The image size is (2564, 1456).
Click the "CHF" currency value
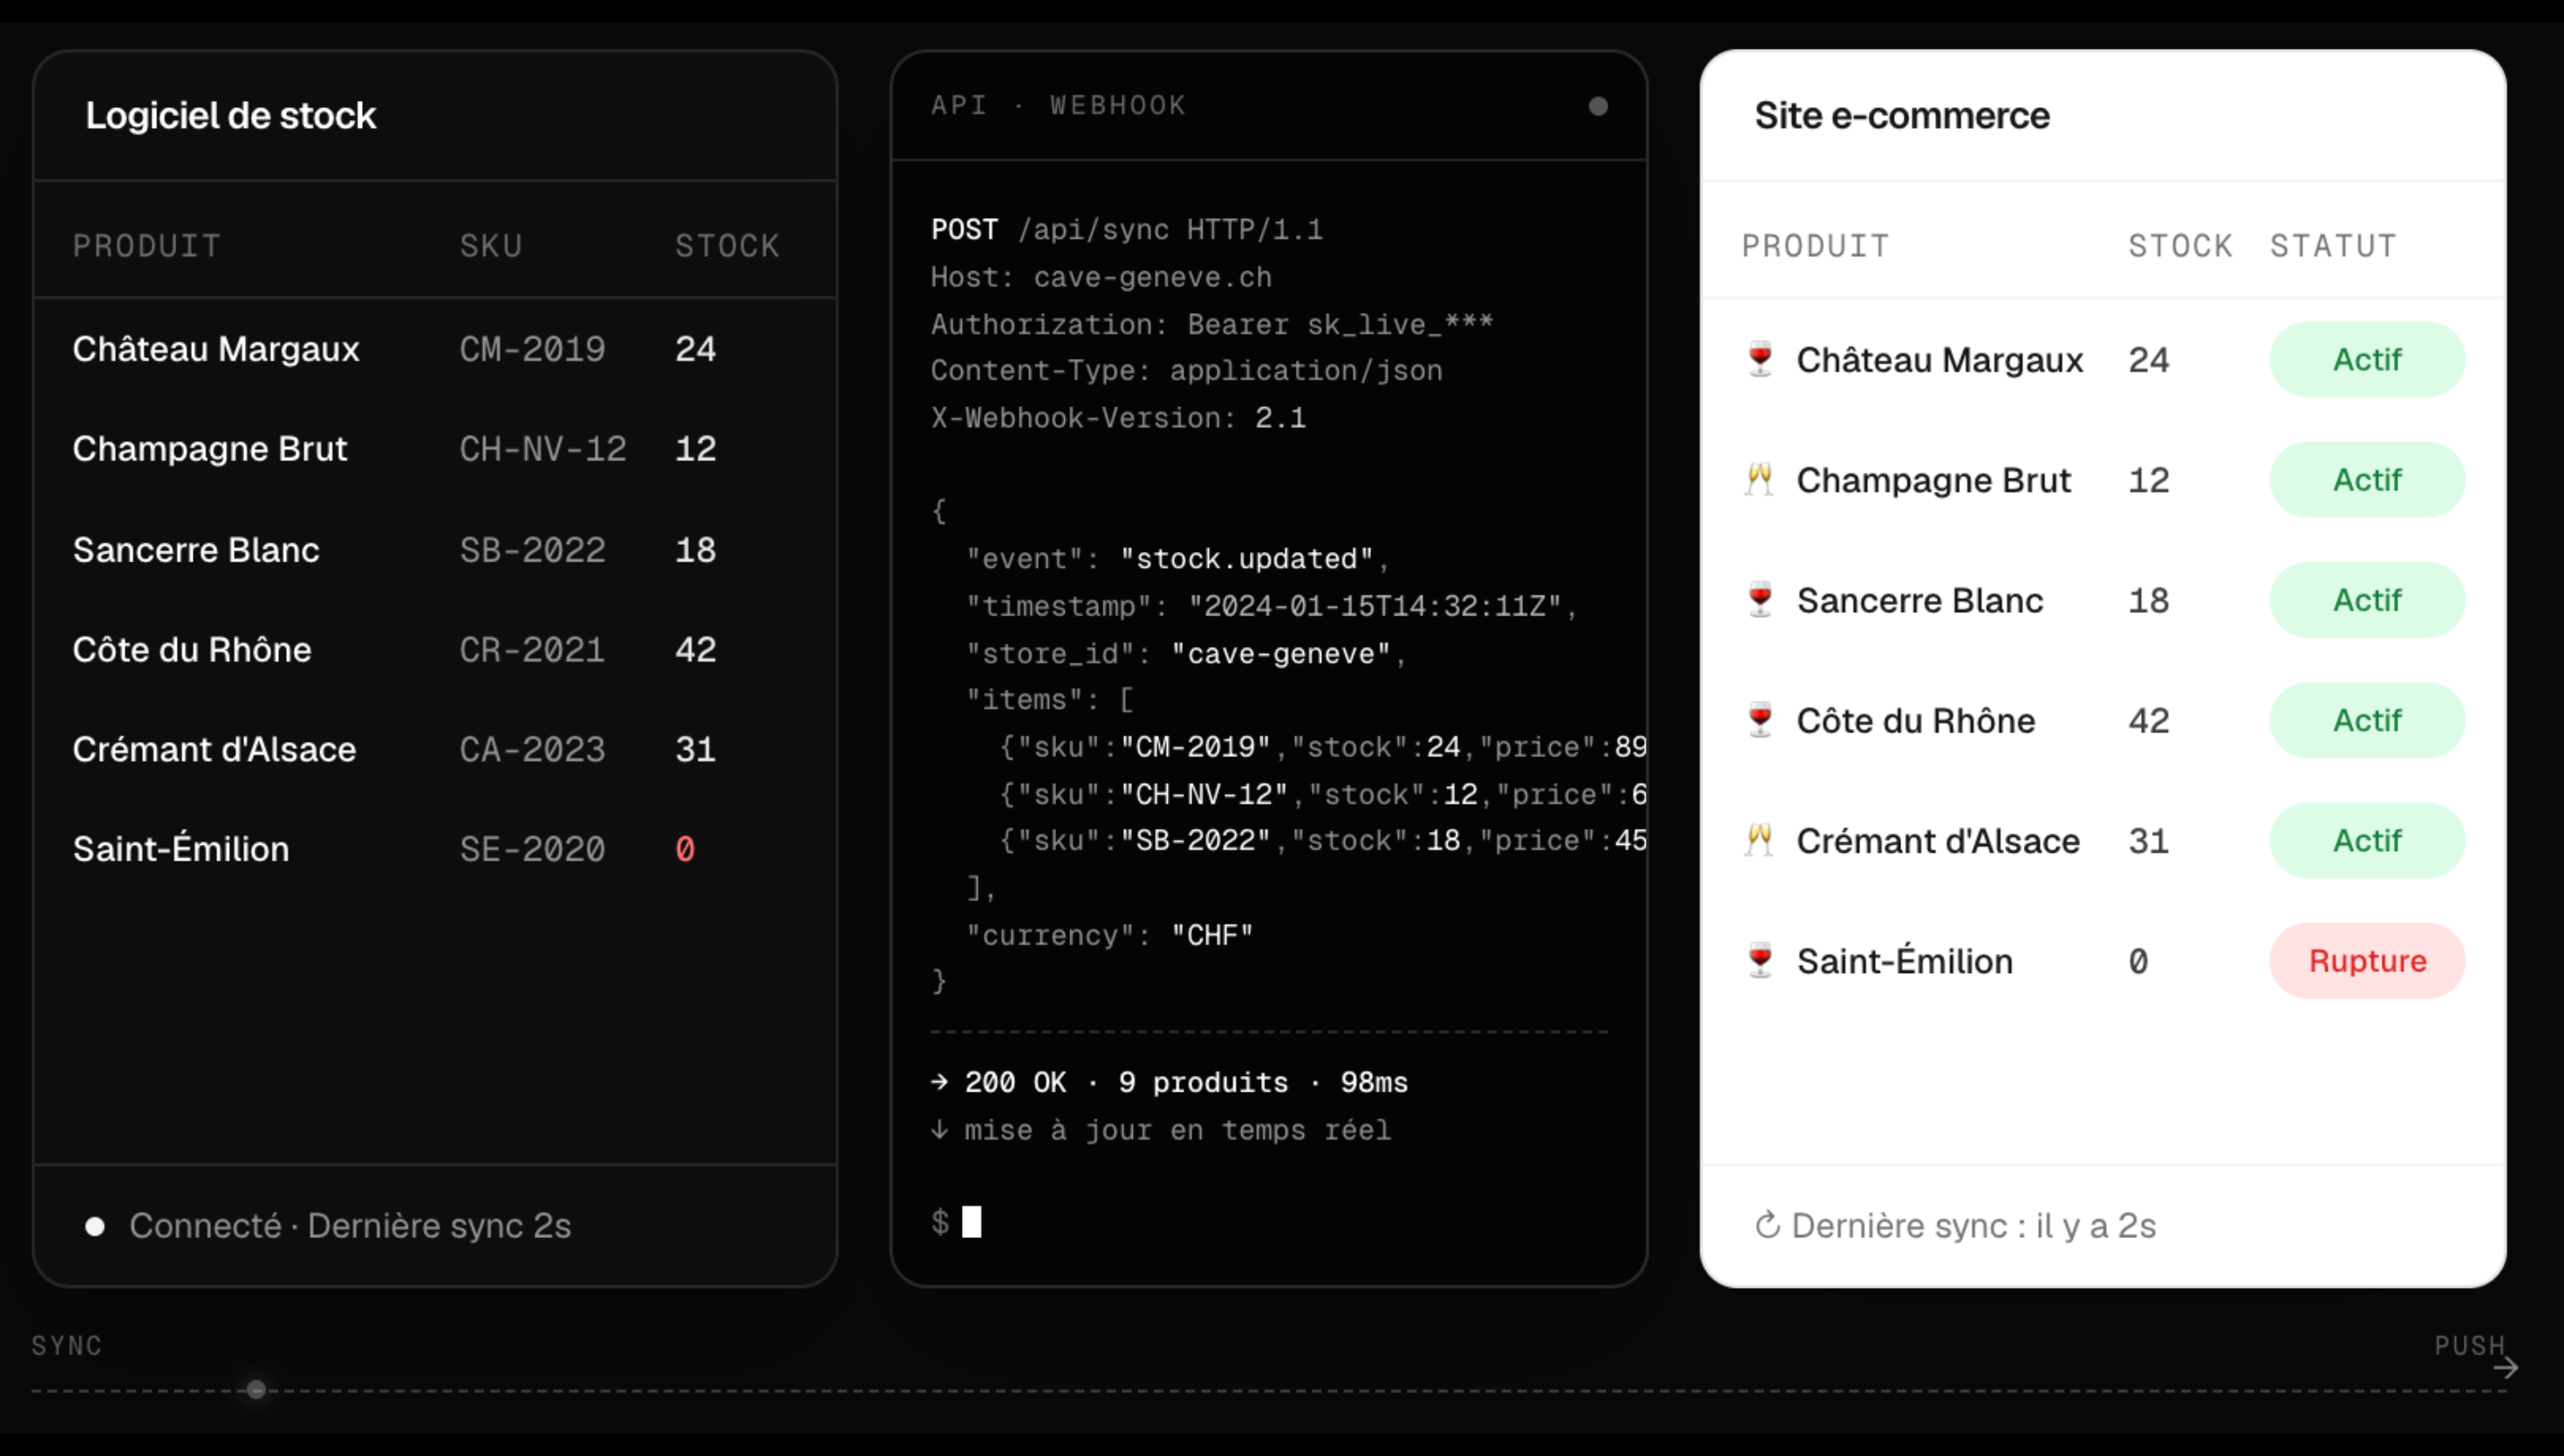coord(1212,934)
